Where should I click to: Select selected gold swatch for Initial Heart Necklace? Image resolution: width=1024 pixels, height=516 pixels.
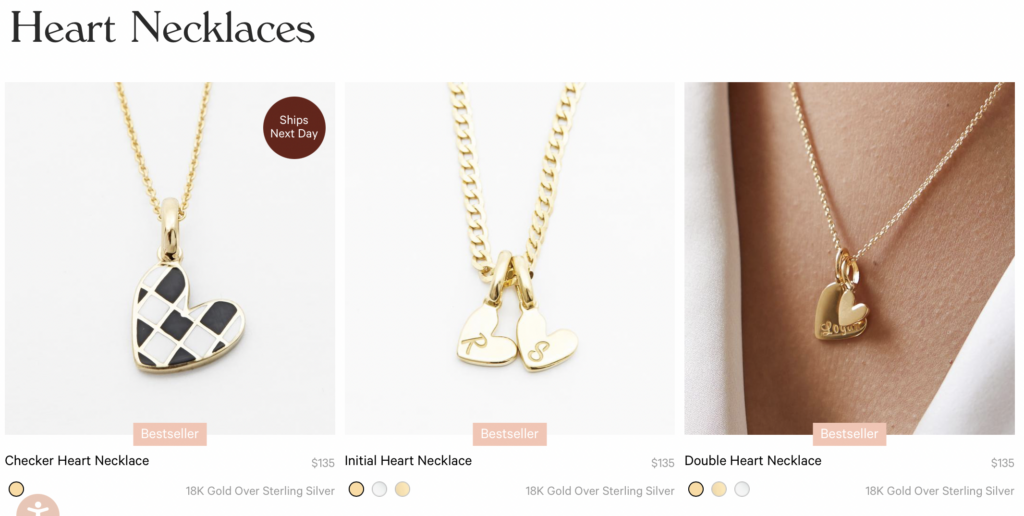(356, 489)
